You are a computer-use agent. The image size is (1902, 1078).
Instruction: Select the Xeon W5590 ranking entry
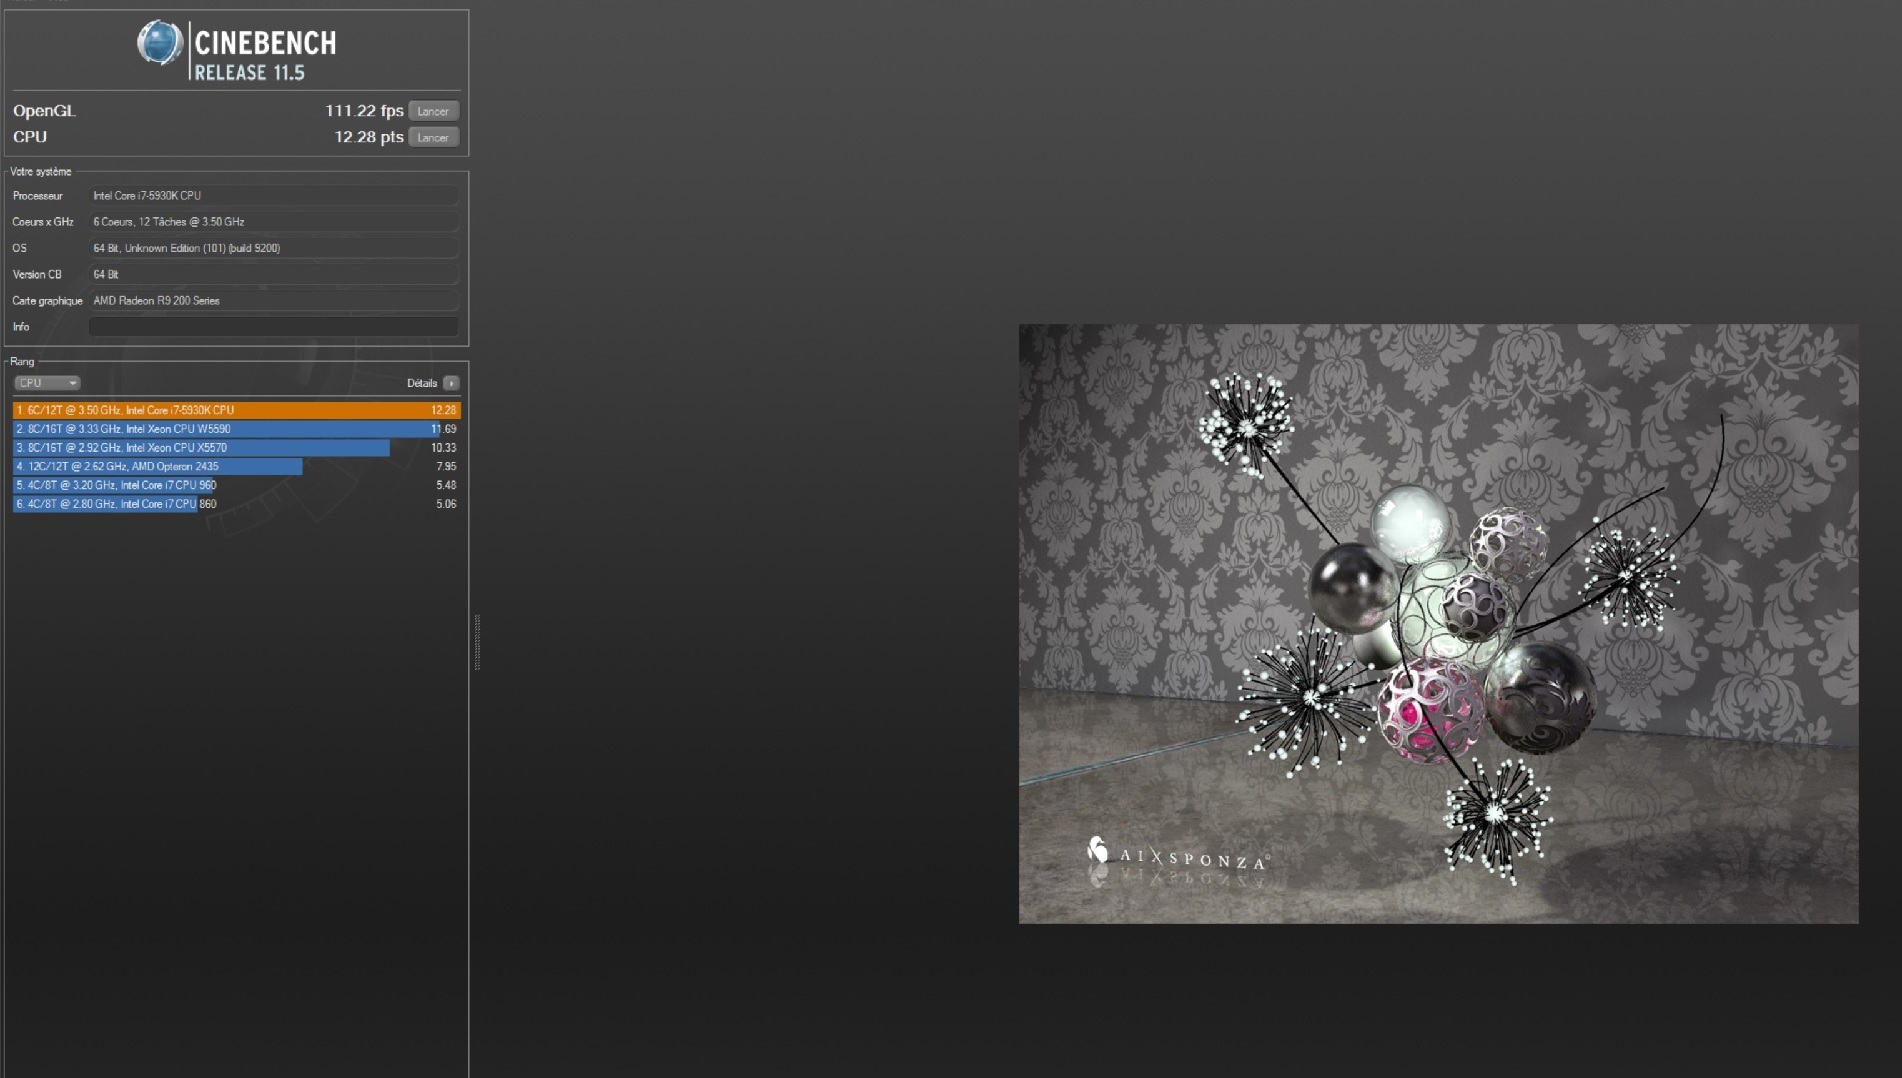[x=236, y=429]
